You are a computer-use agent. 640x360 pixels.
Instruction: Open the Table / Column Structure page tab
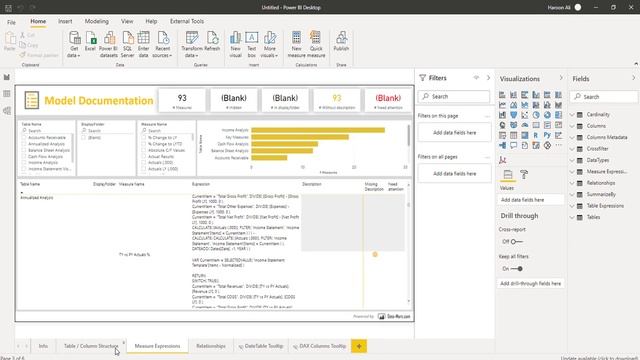click(91, 346)
